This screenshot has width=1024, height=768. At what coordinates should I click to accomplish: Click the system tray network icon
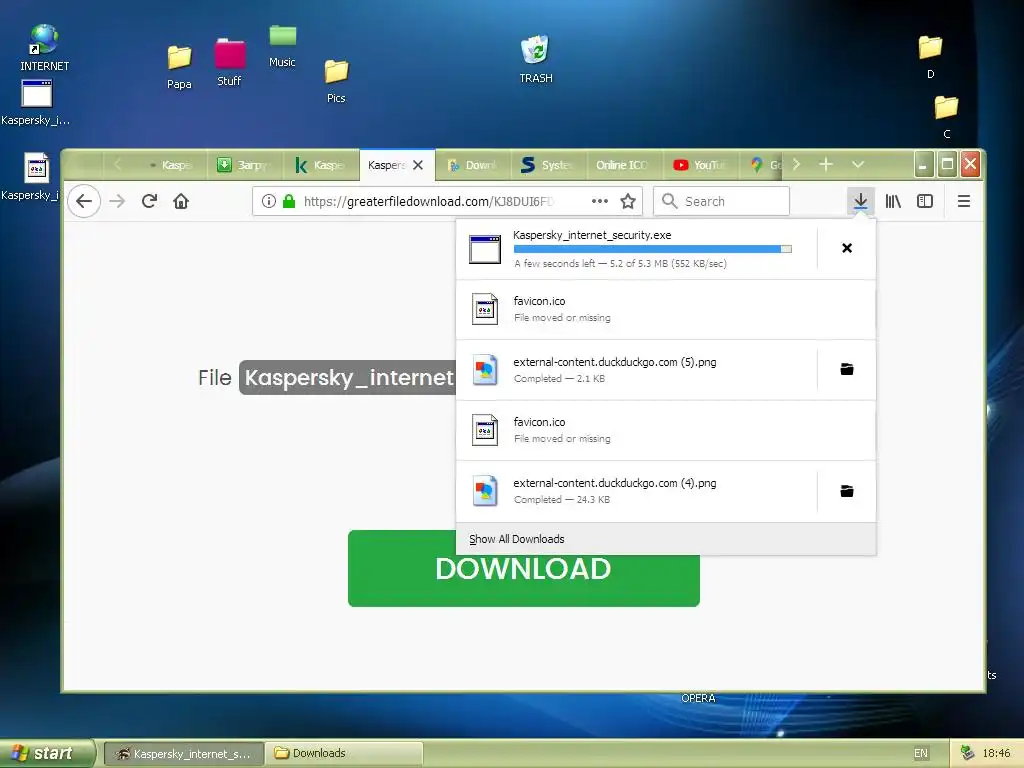968,753
